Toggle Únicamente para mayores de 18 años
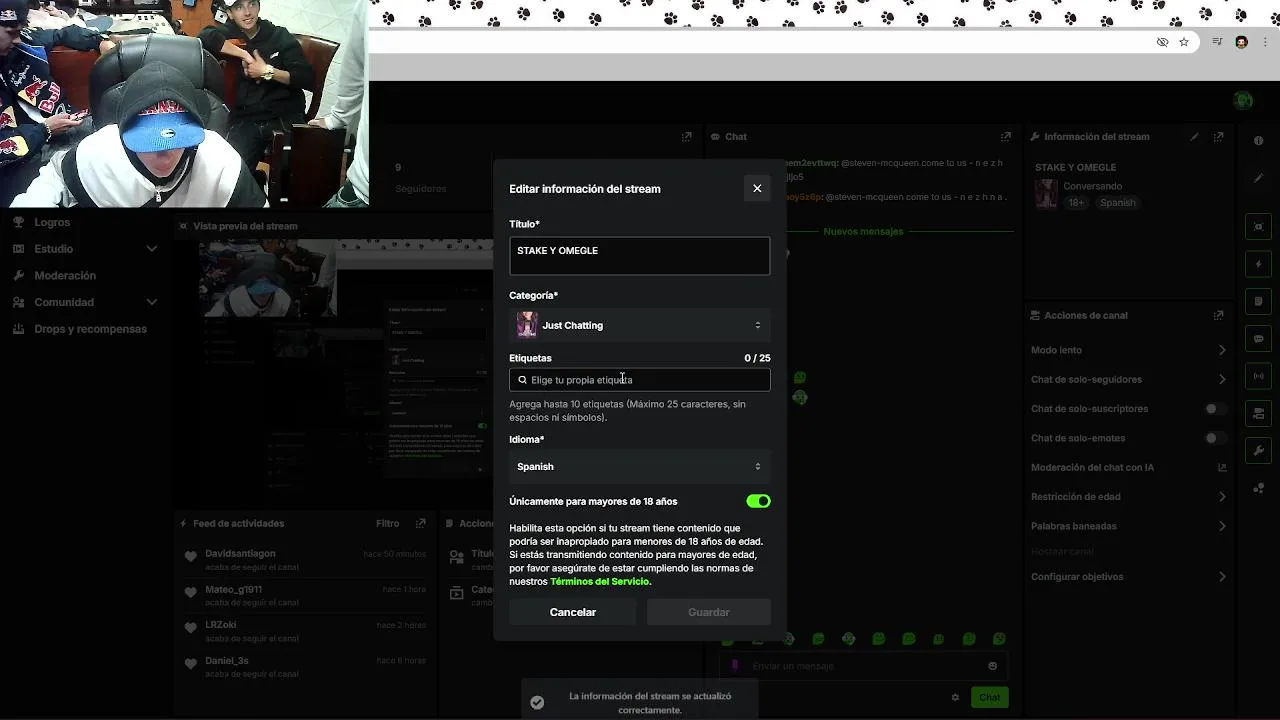1280x720 pixels. click(758, 501)
